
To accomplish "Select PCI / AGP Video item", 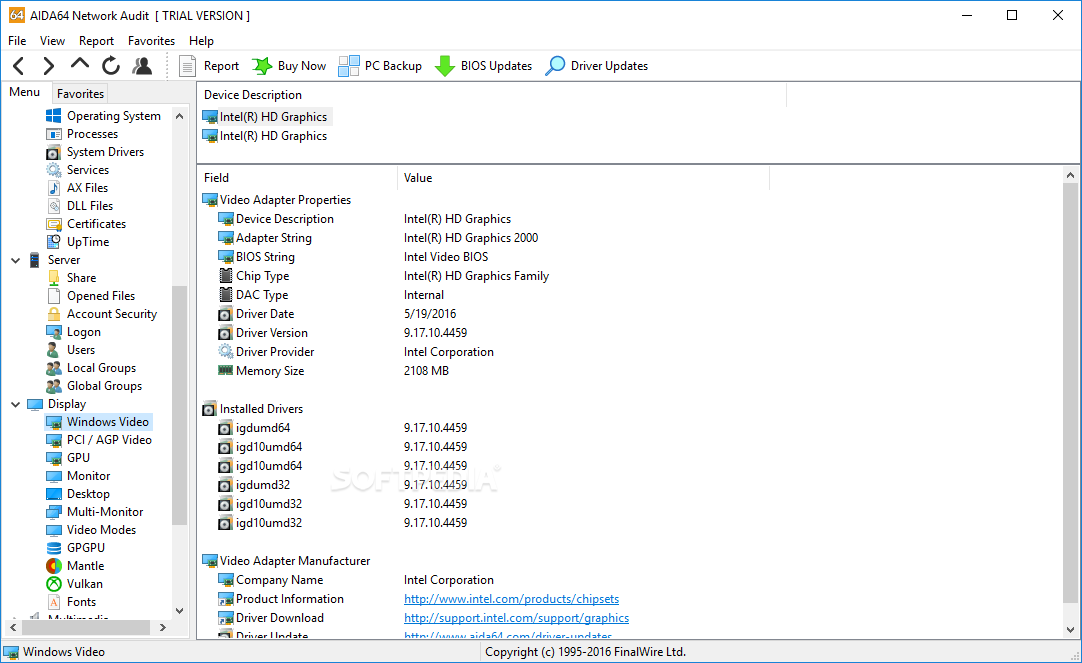I will pyautogui.click(x=99, y=439).
